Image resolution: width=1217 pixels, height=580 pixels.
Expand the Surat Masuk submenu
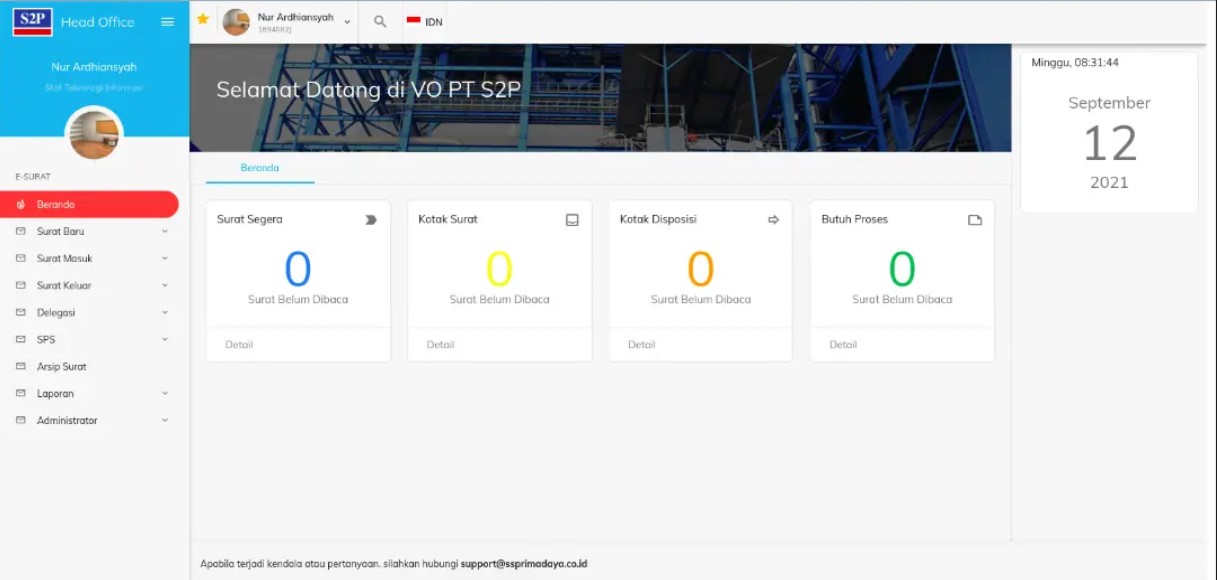[92, 258]
